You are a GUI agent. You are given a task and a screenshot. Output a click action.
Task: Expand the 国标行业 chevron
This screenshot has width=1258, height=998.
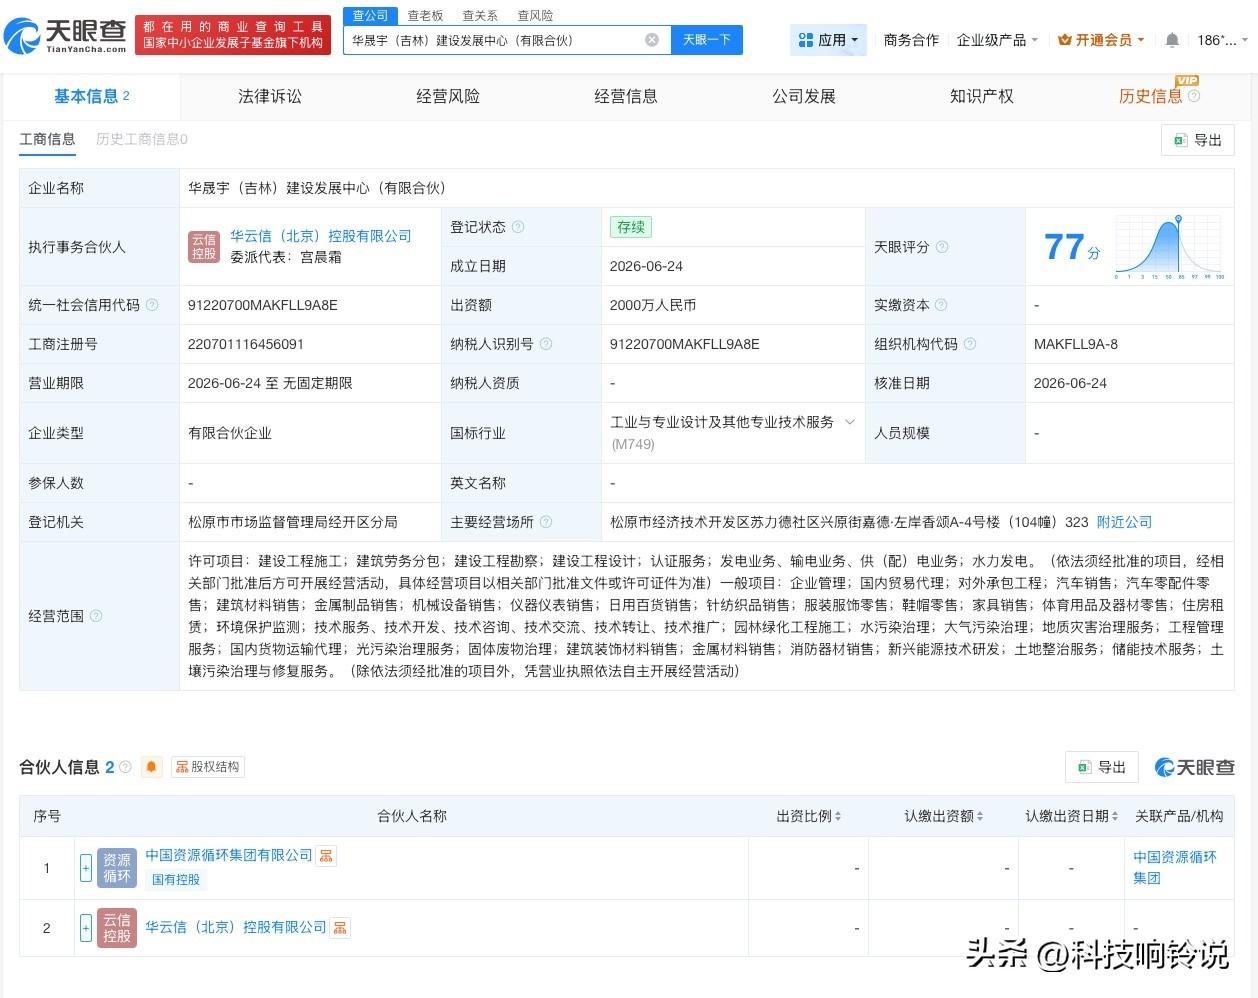pos(850,422)
